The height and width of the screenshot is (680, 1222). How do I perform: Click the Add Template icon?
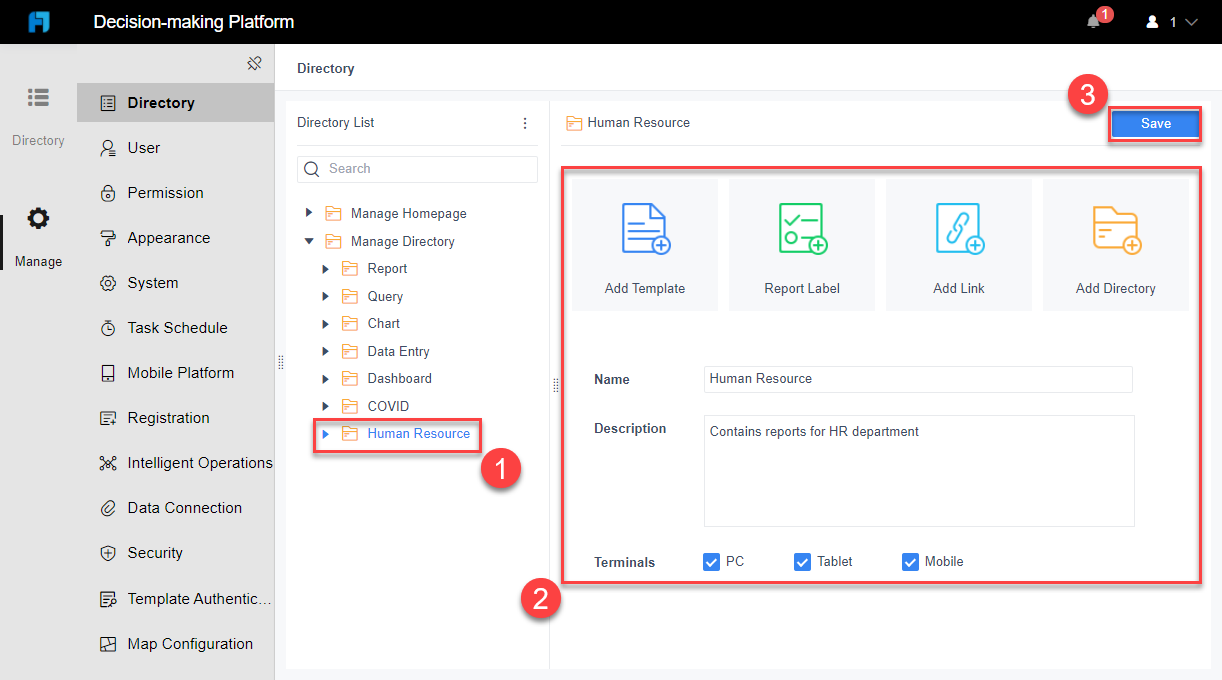tap(644, 228)
